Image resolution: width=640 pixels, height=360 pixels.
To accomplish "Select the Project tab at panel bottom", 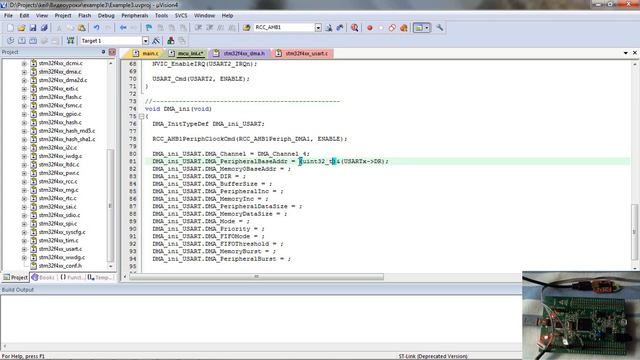I will point(16,278).
